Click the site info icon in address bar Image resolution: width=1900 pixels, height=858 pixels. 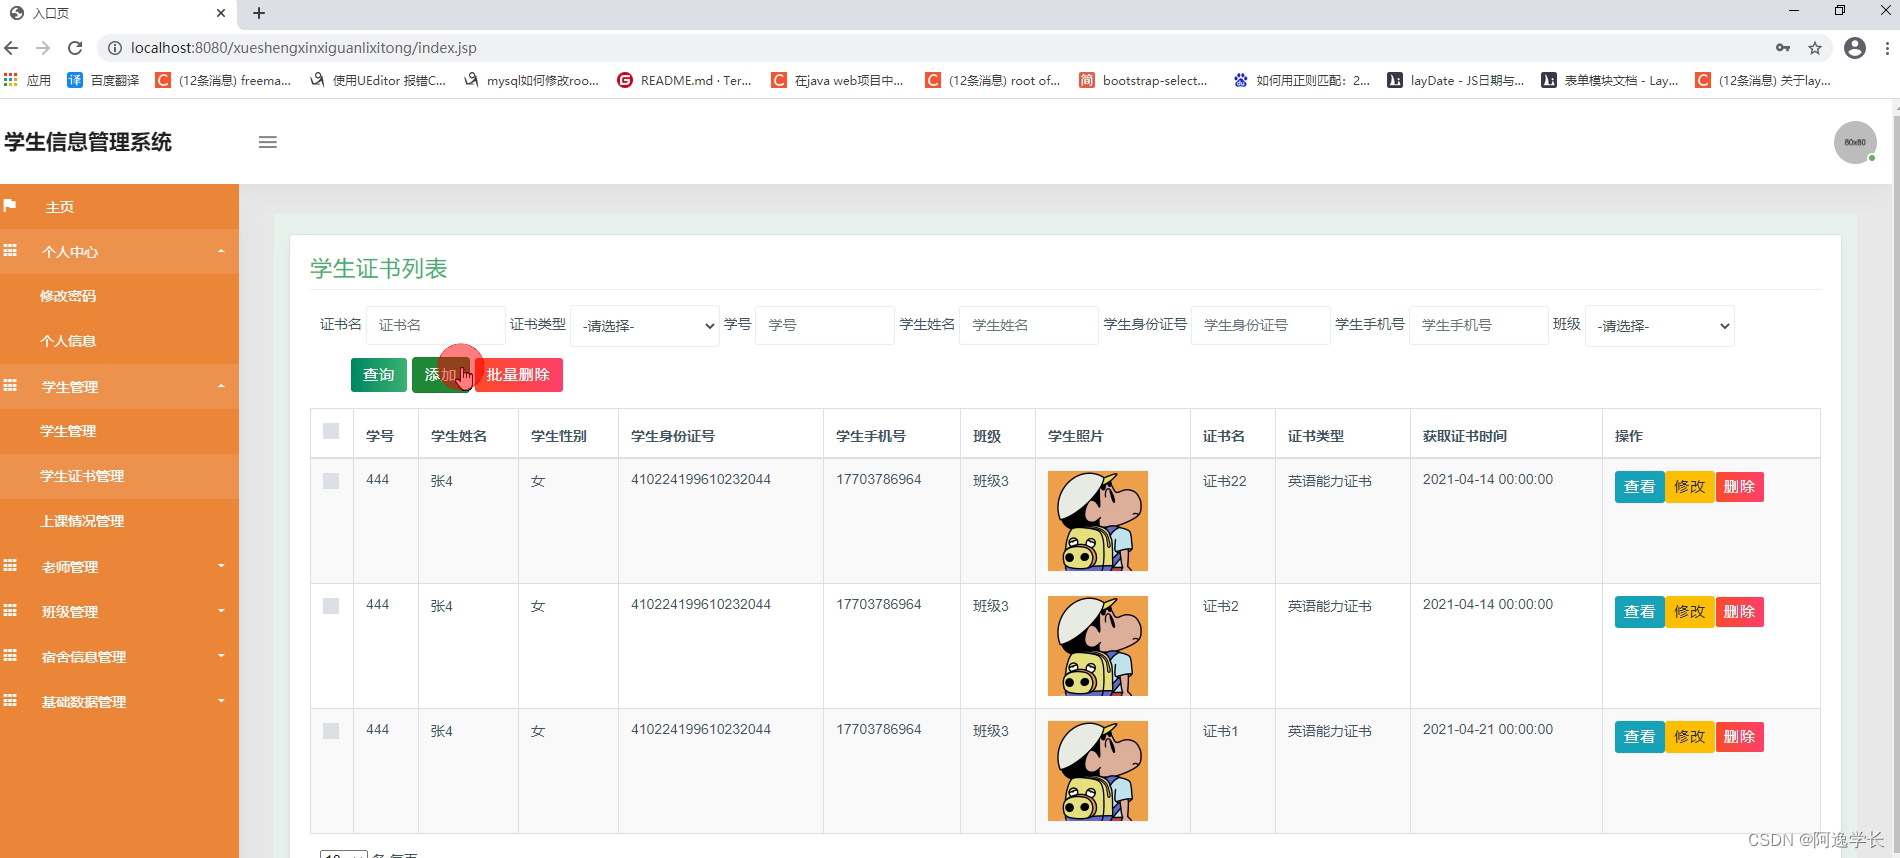pos(115,48)
